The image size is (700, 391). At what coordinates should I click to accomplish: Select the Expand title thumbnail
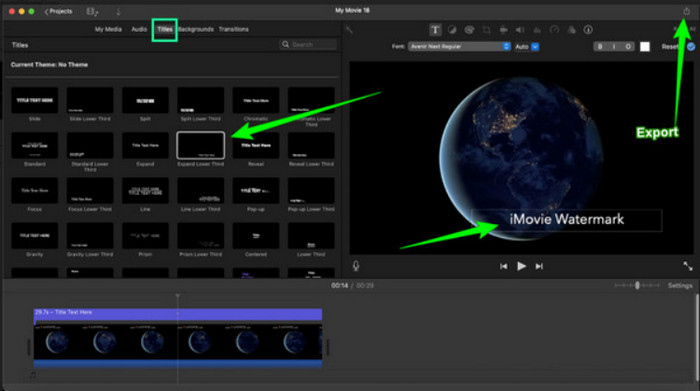[x=145, y=146]
